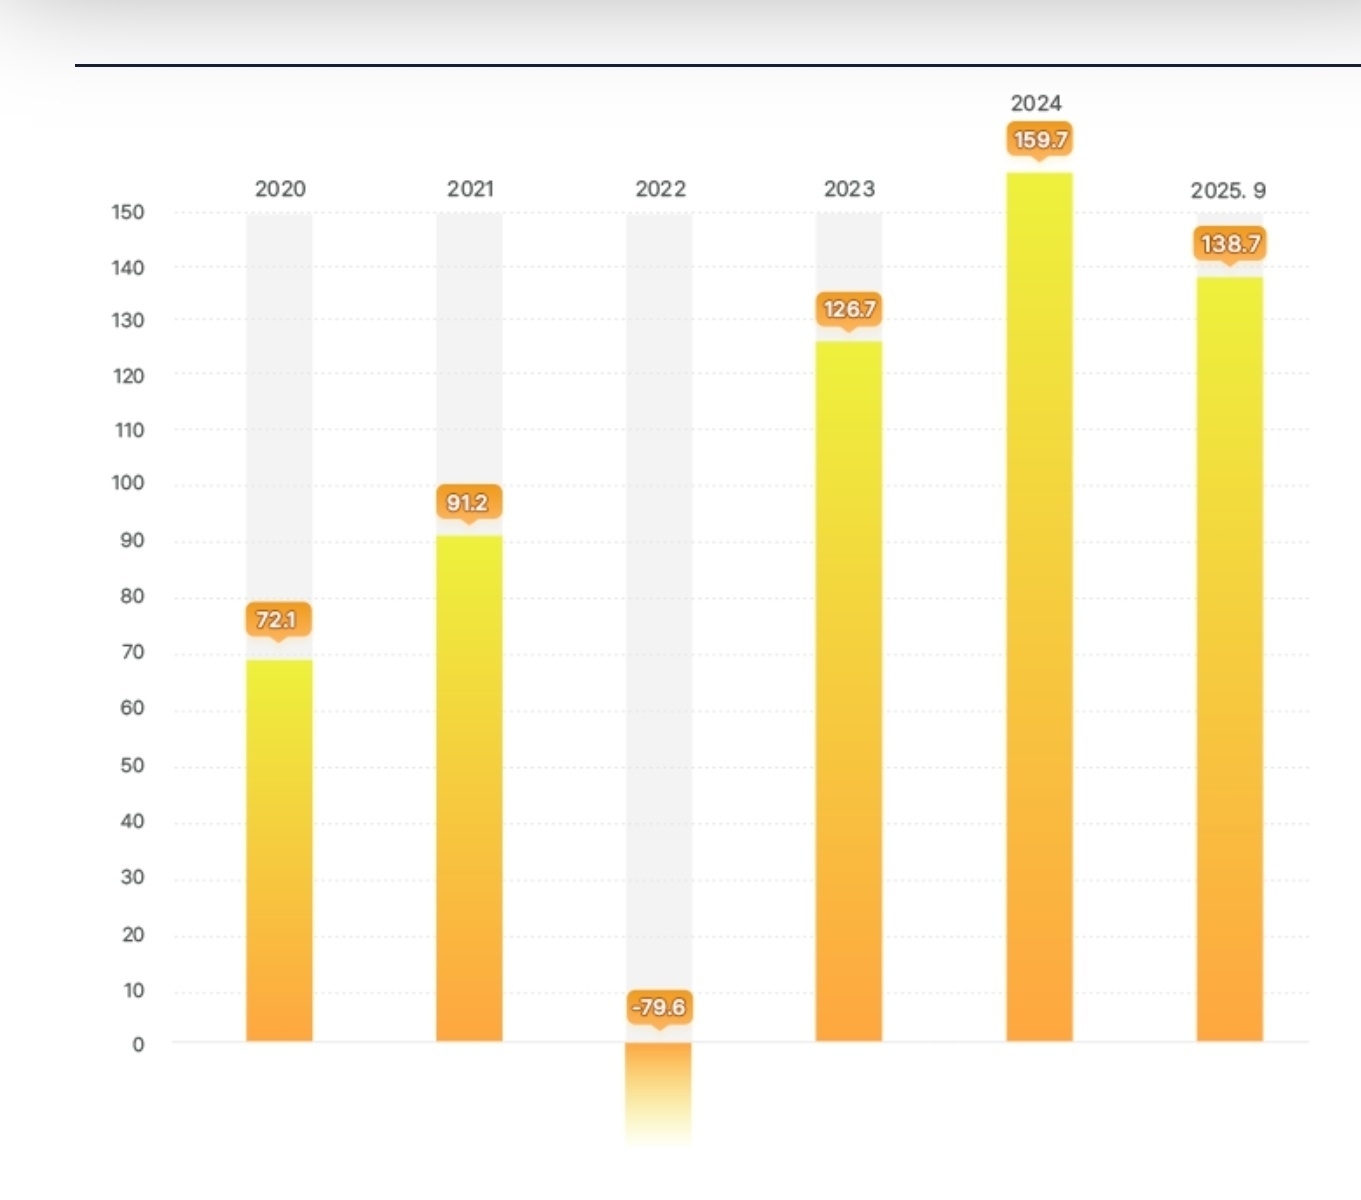This screenshot has height=1200, width=1361.
Task: Click the 91.2 value badge
Action: (468, 502)
